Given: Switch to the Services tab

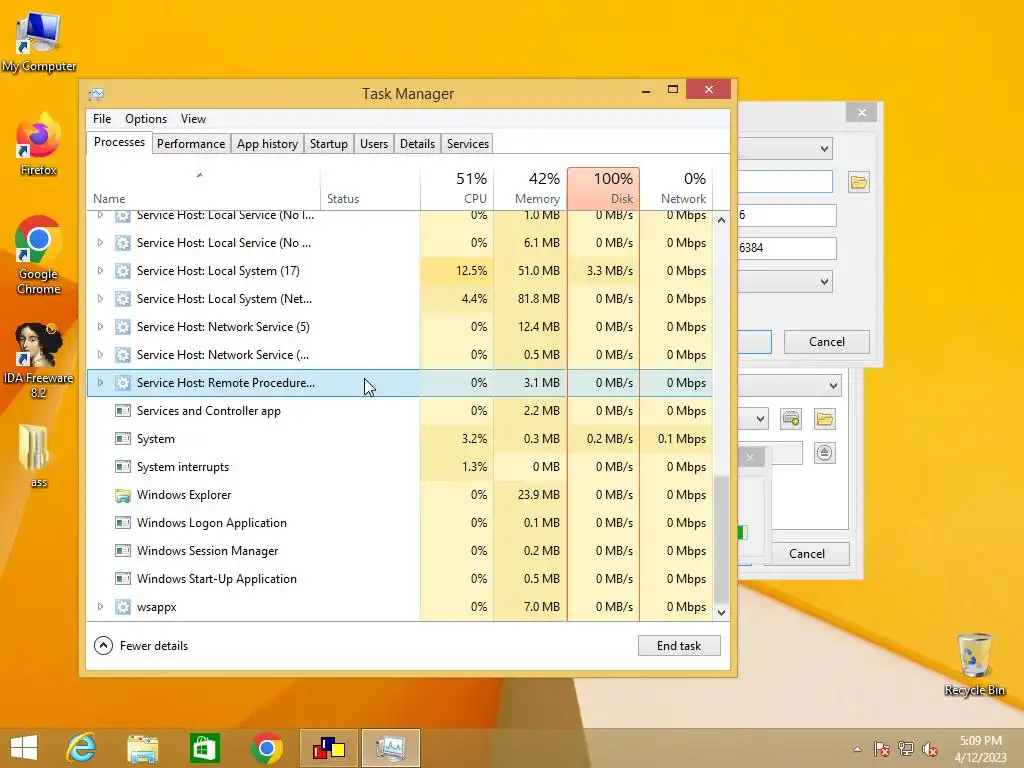Looking at the screenshot, I should point(468,144).
